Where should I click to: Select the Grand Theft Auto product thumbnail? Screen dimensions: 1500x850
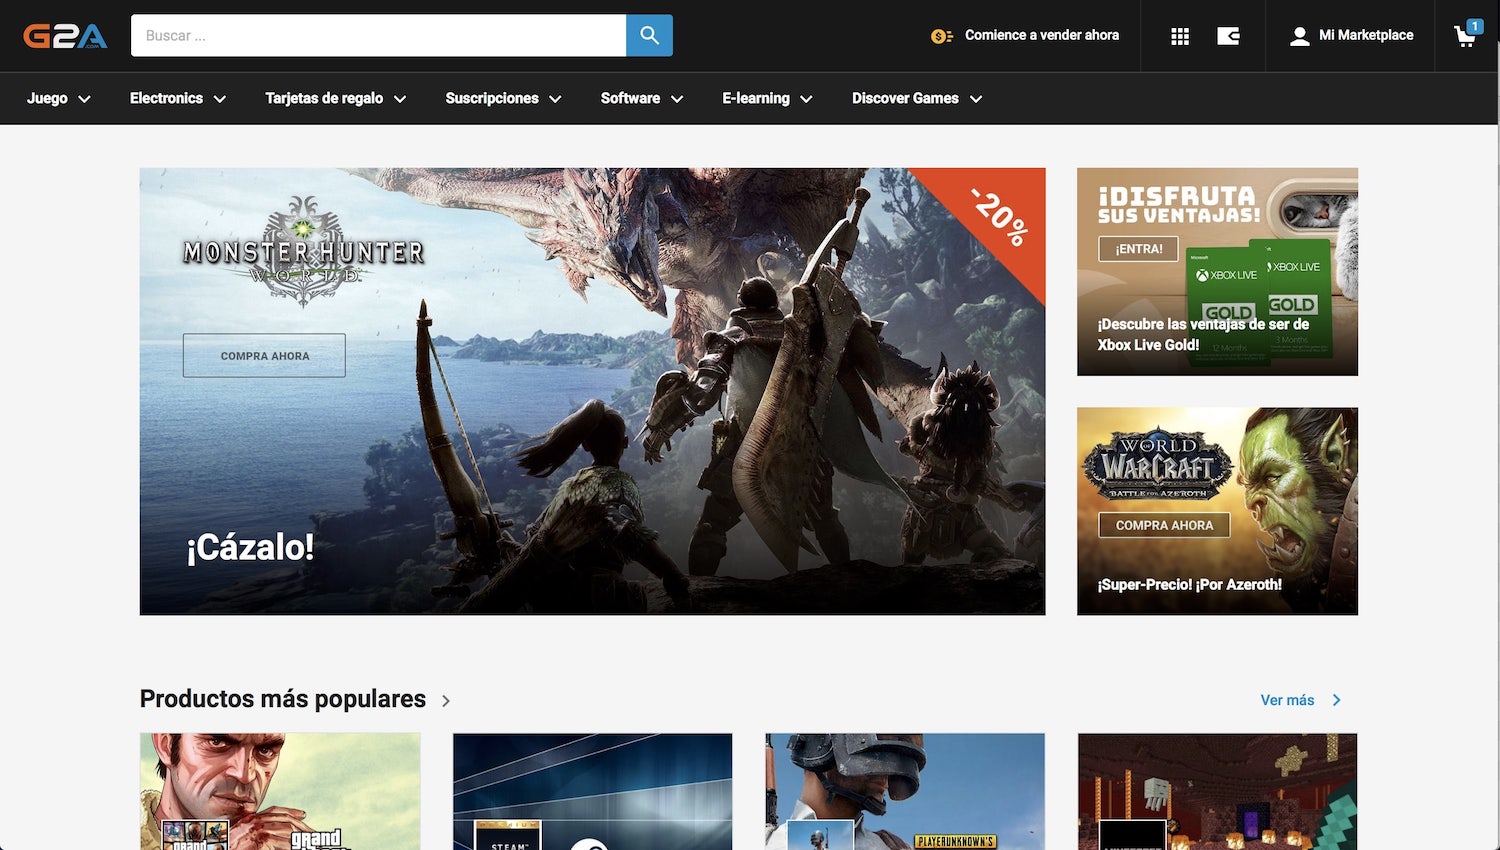(x=280, y=791)
